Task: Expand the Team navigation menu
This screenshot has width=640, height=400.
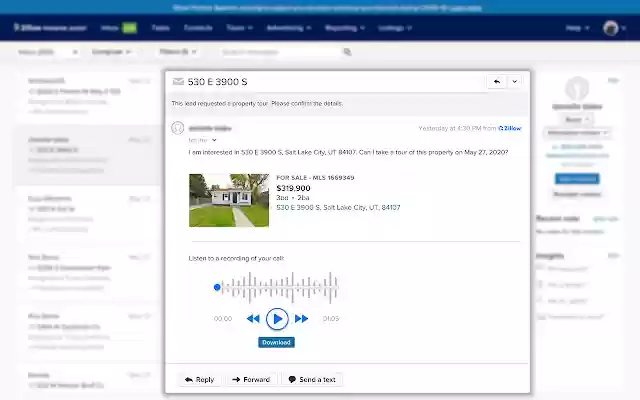Action: (x=240, y=28)
